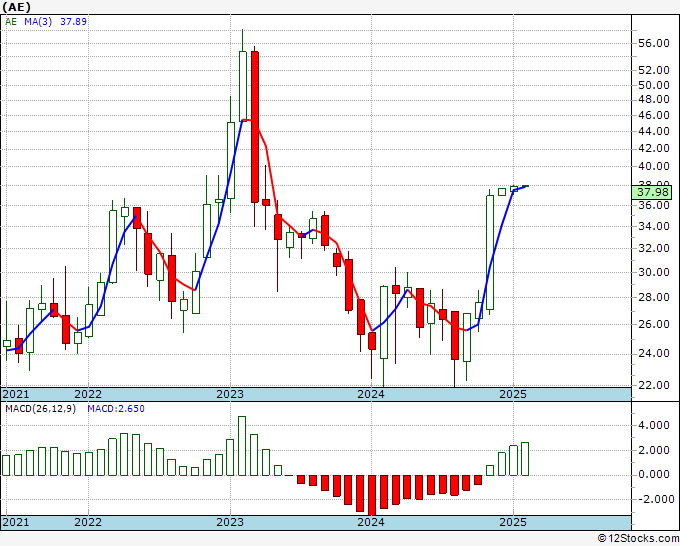Screen dimensions: 680x546
Task: Select the 2024 marker on price timeline
Action: coord(371,394)
